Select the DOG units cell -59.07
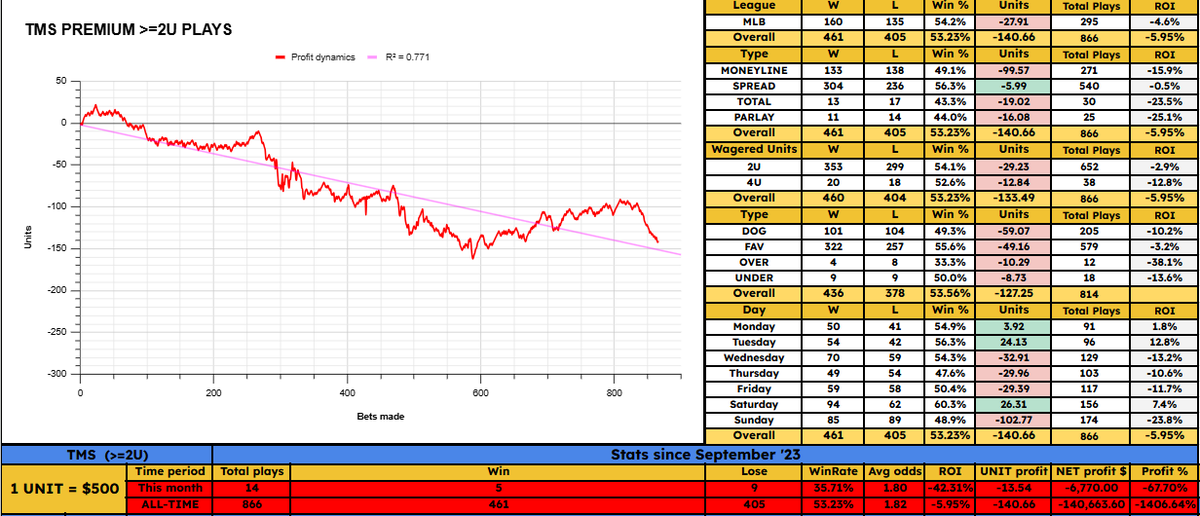1200x516 pixels. coord(1013,230)
